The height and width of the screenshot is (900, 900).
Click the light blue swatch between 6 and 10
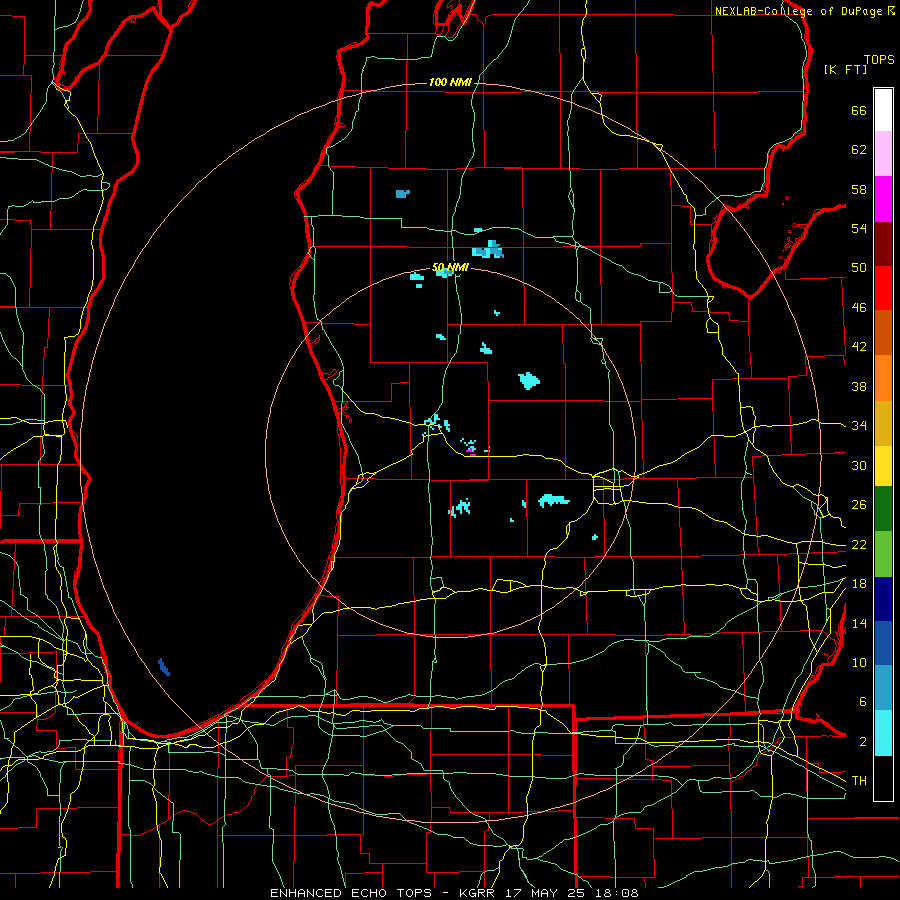[883, 688]
